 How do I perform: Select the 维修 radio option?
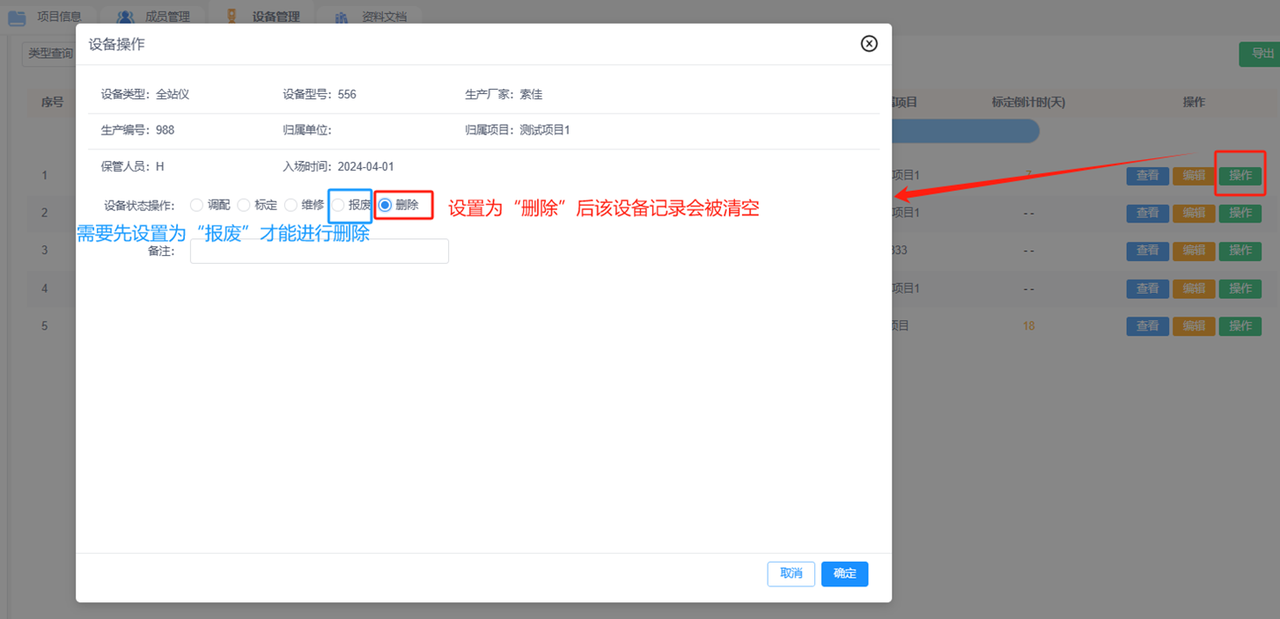pyautogui.click(x=291, y=205)
